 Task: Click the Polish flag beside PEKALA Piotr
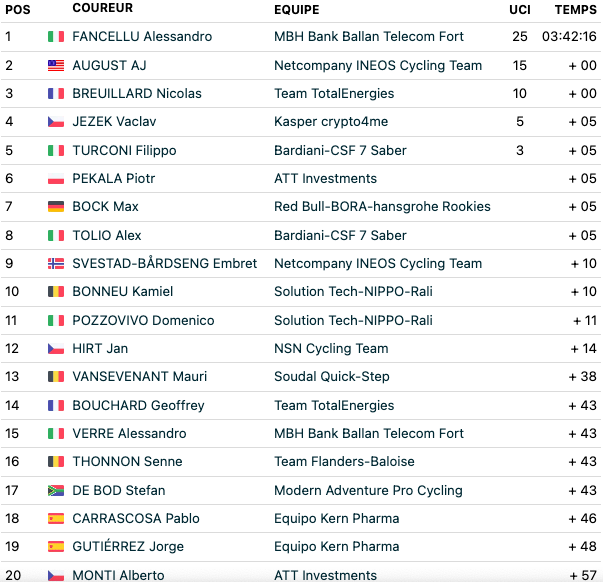(x=56, y=178)
